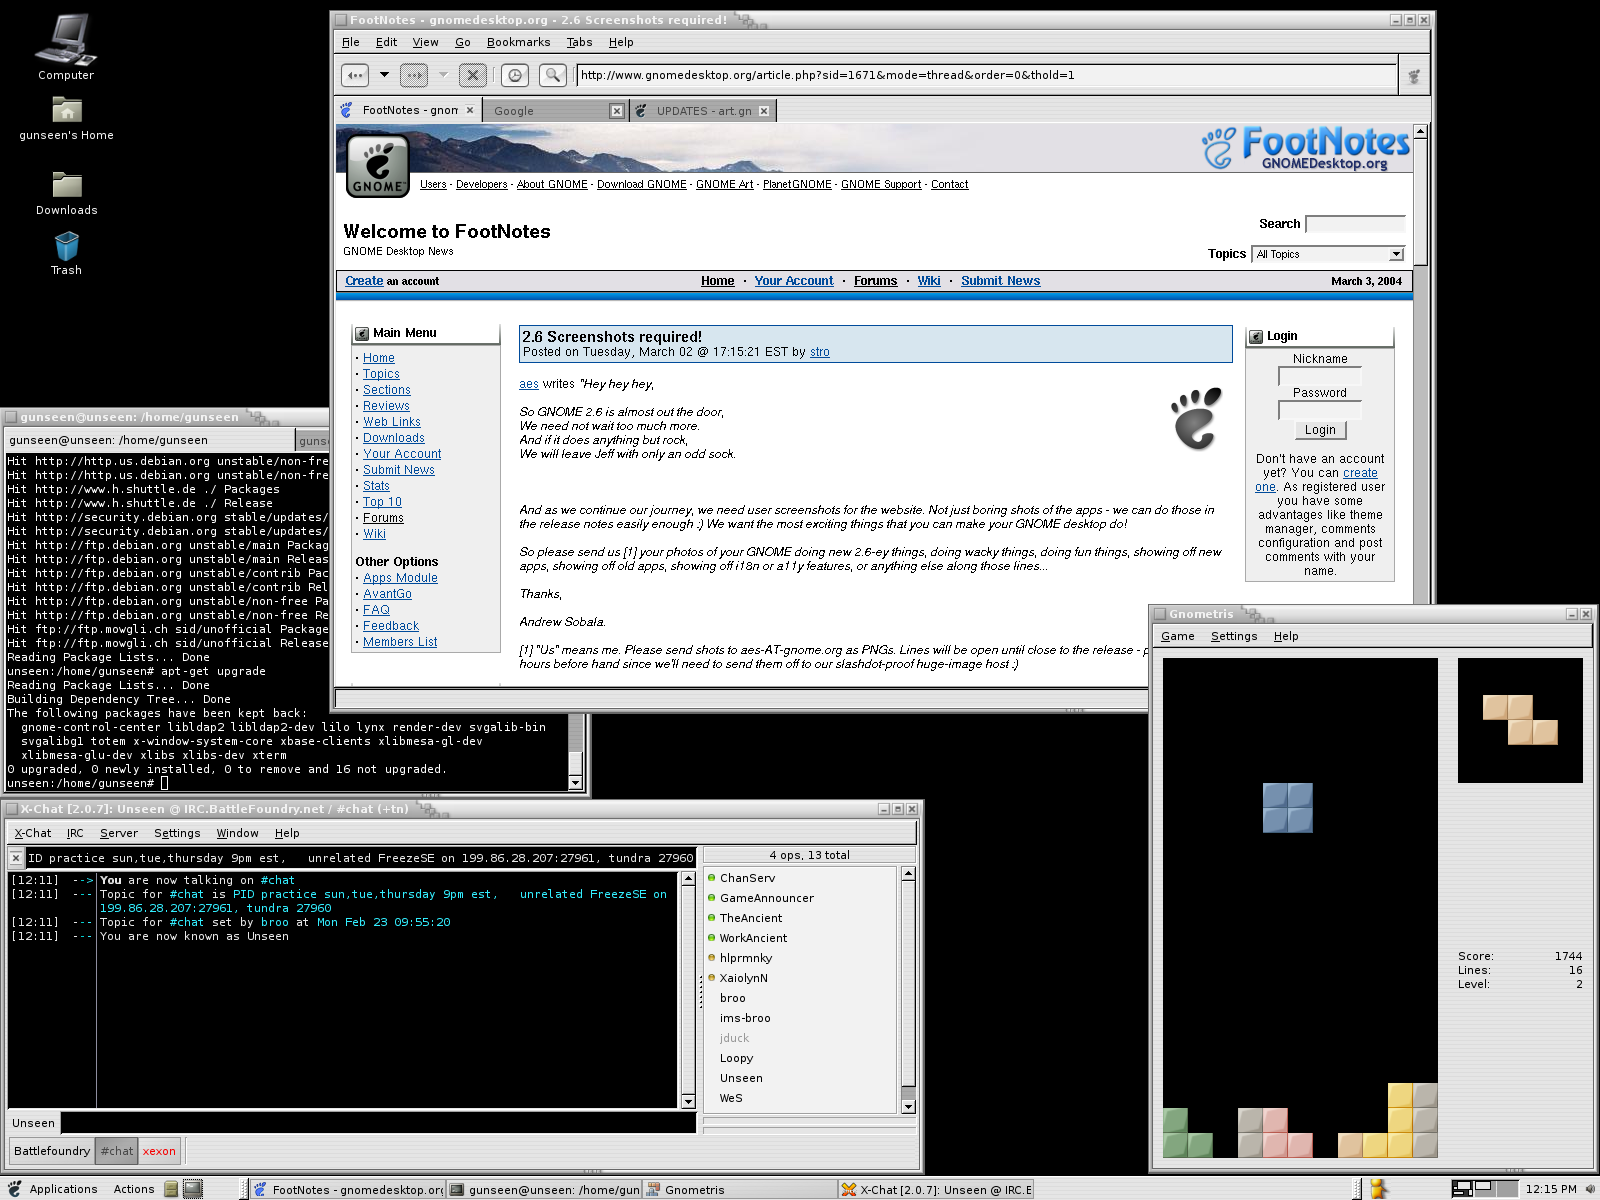Open browser History clock icon
The image size is (1600, 1200).
[x=514, y=75]
